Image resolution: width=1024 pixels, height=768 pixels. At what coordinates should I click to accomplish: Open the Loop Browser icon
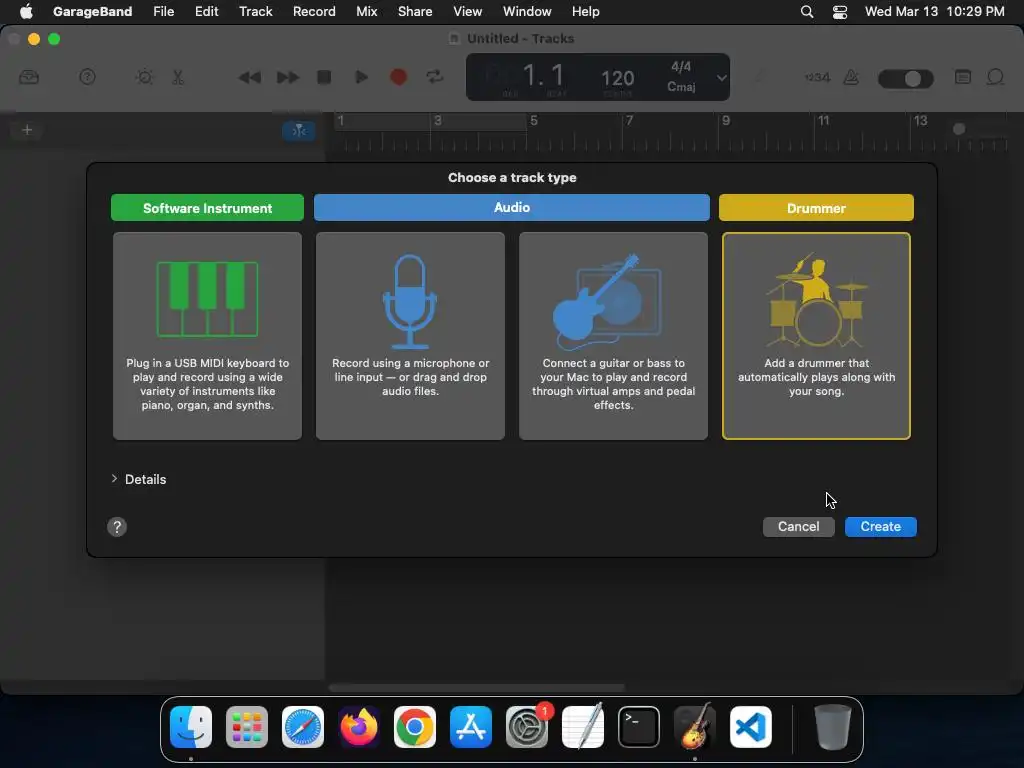[x=995, y=77]
